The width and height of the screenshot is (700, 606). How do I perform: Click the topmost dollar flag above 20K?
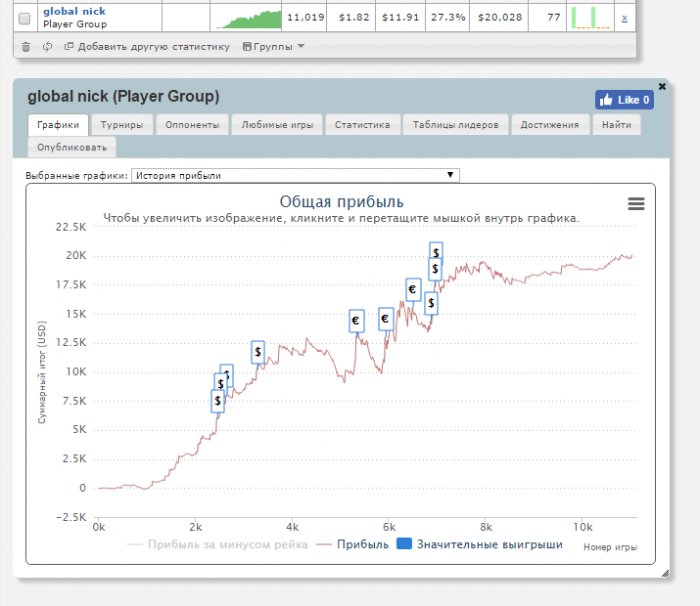click(x=436, y=250)
